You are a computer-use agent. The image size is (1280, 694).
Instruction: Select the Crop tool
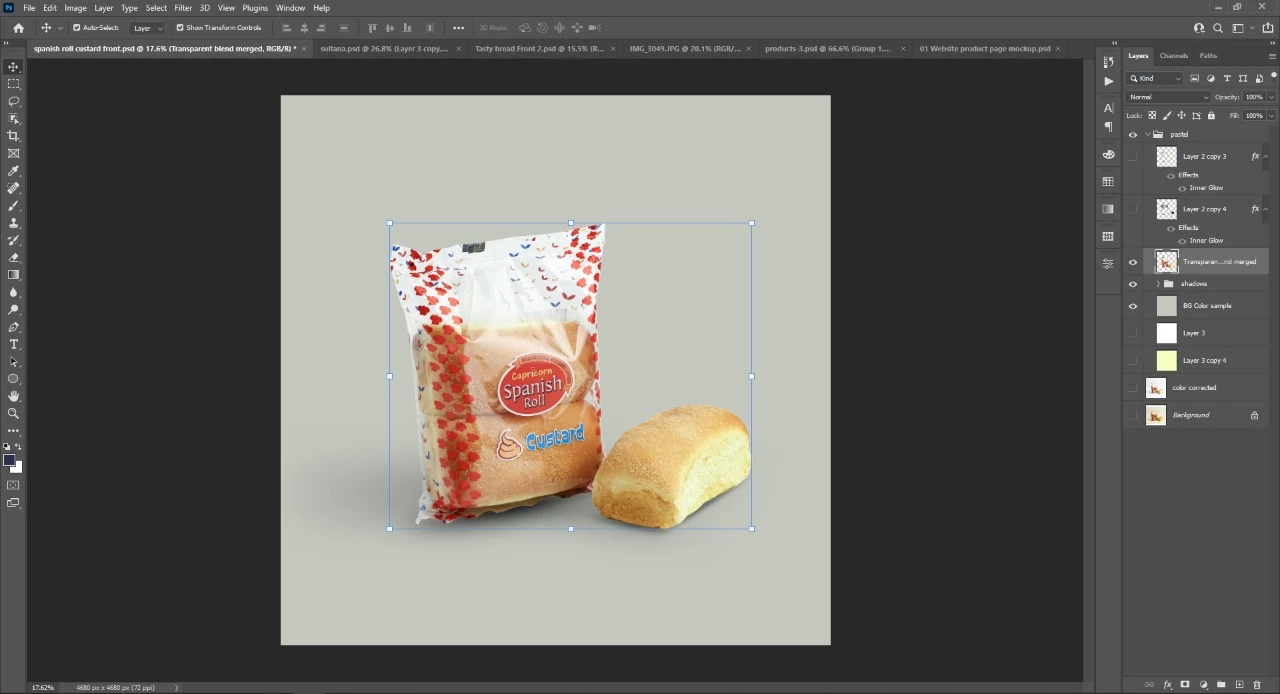(x=13, y=136)
